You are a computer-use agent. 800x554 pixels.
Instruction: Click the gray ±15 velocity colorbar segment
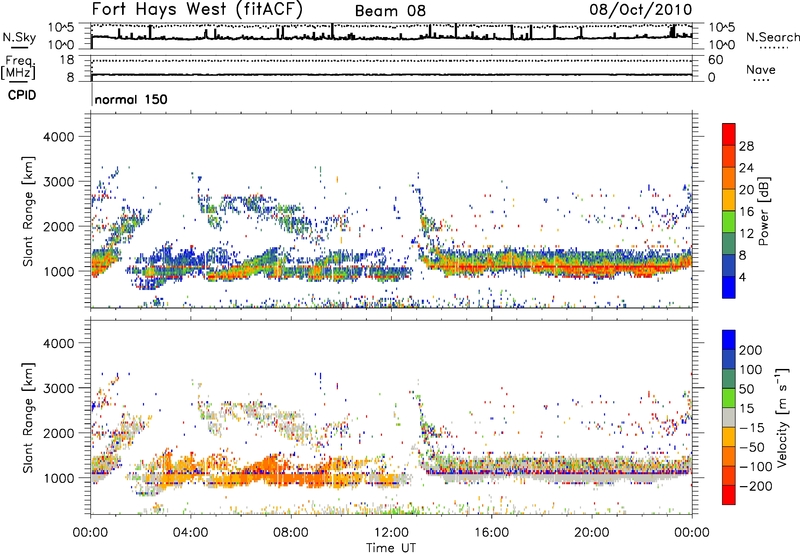pyautogui.click(x=729, y=417)
